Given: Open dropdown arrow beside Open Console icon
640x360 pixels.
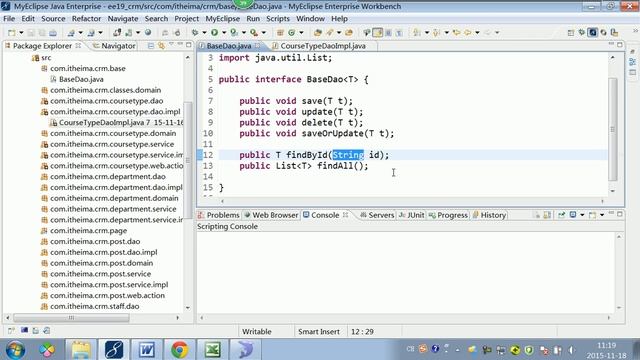Looking at the screenshot, I should [x=602, y=215].
